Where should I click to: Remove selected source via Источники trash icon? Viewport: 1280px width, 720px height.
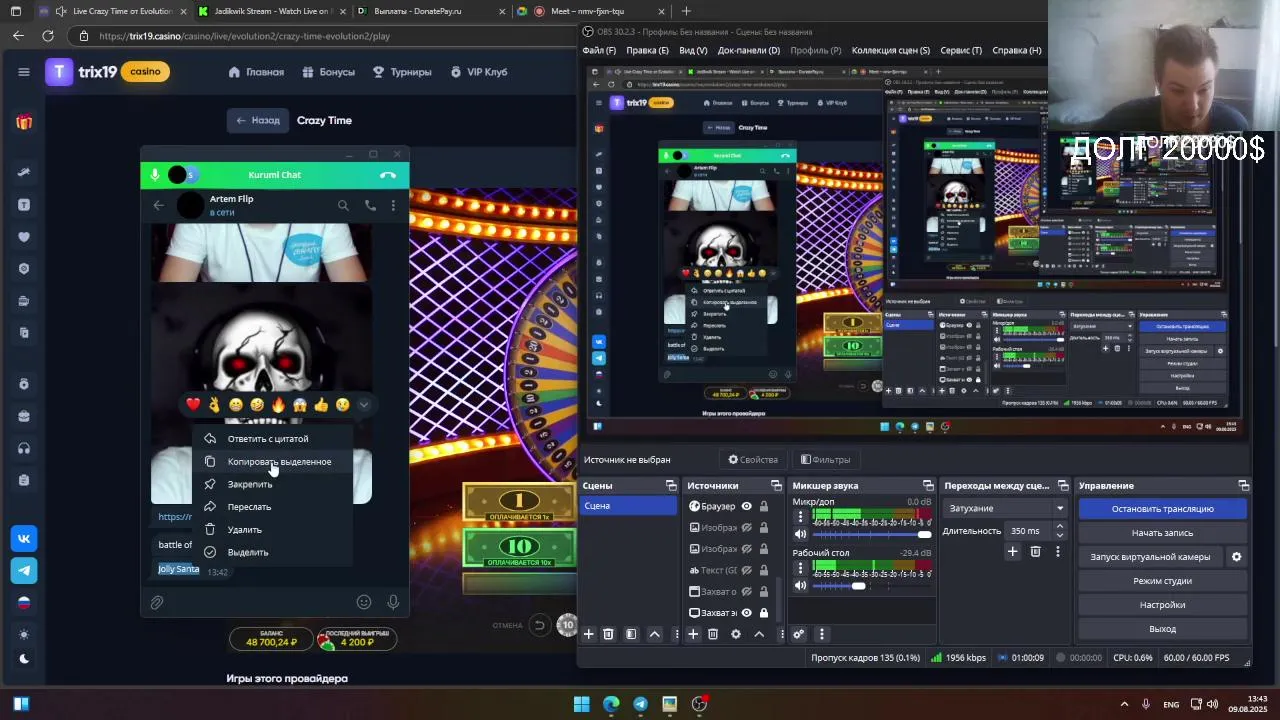tap(713, 634)
